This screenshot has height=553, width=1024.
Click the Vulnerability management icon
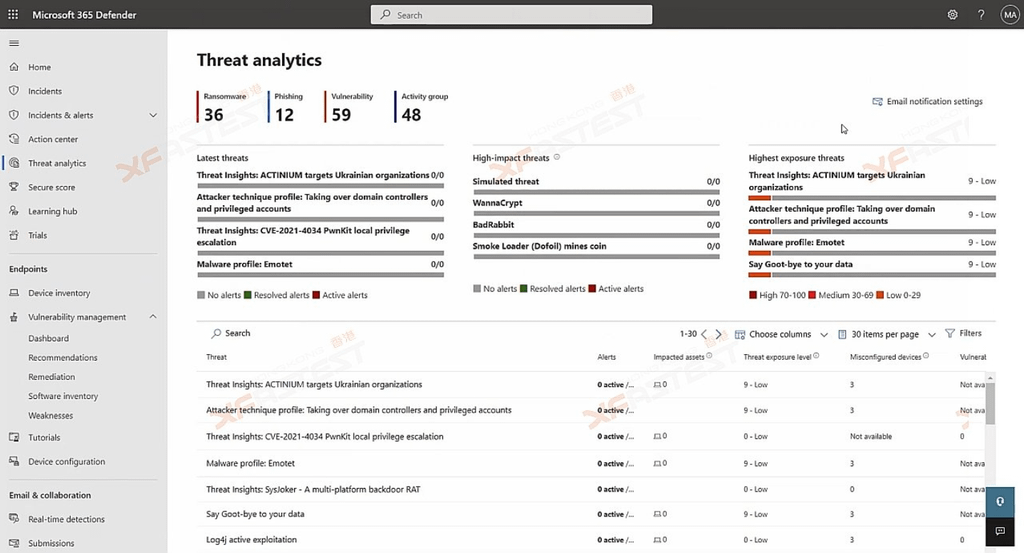(x=14, y=317)
